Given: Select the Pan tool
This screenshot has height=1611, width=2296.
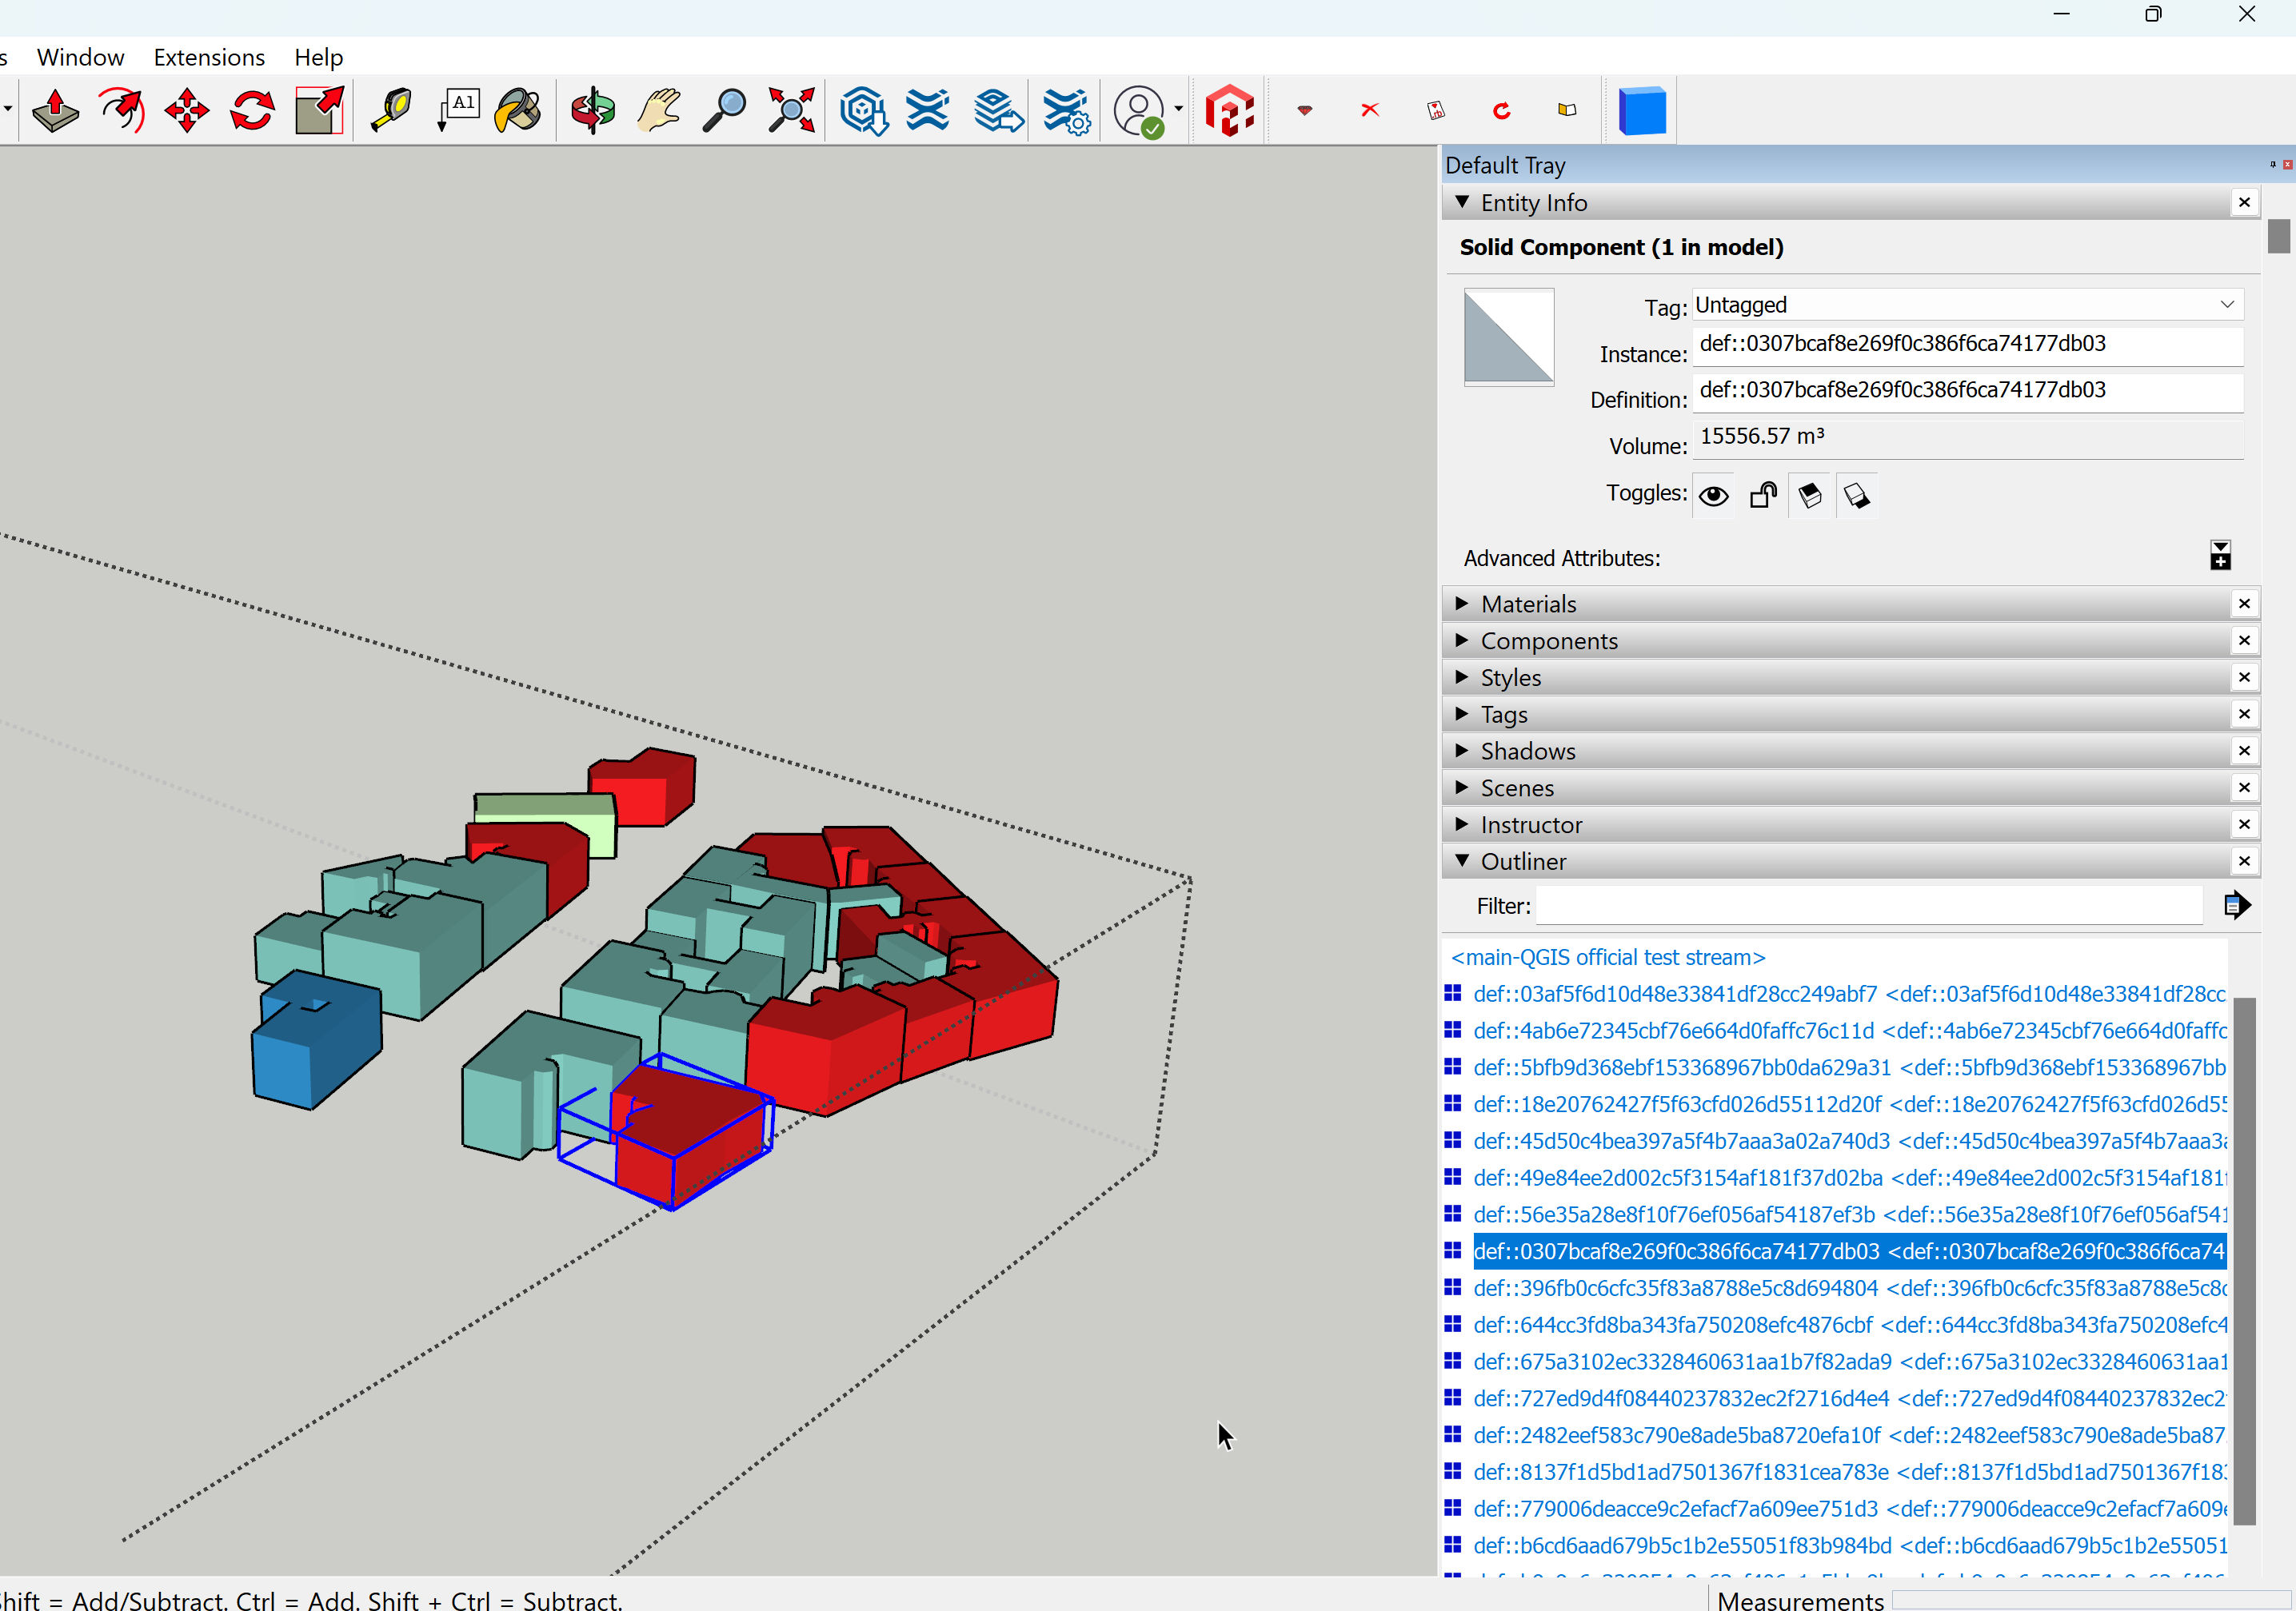Looking at the screenshot, I should (x=657, y=110).
